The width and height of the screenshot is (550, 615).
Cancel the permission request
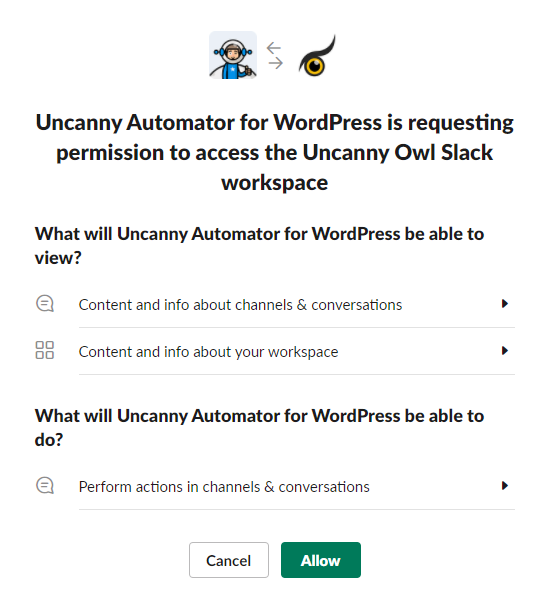[229, 560]
